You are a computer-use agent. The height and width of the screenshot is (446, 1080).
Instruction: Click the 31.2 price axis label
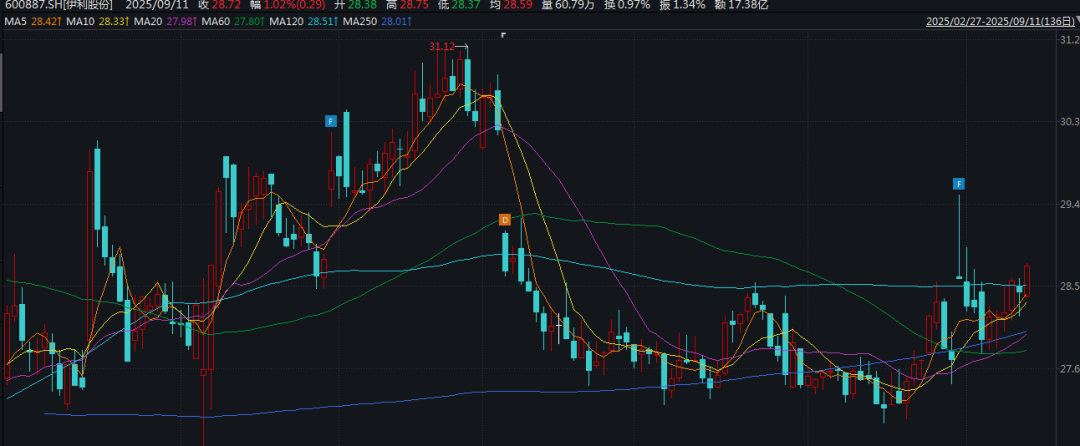pos(1068,40)
